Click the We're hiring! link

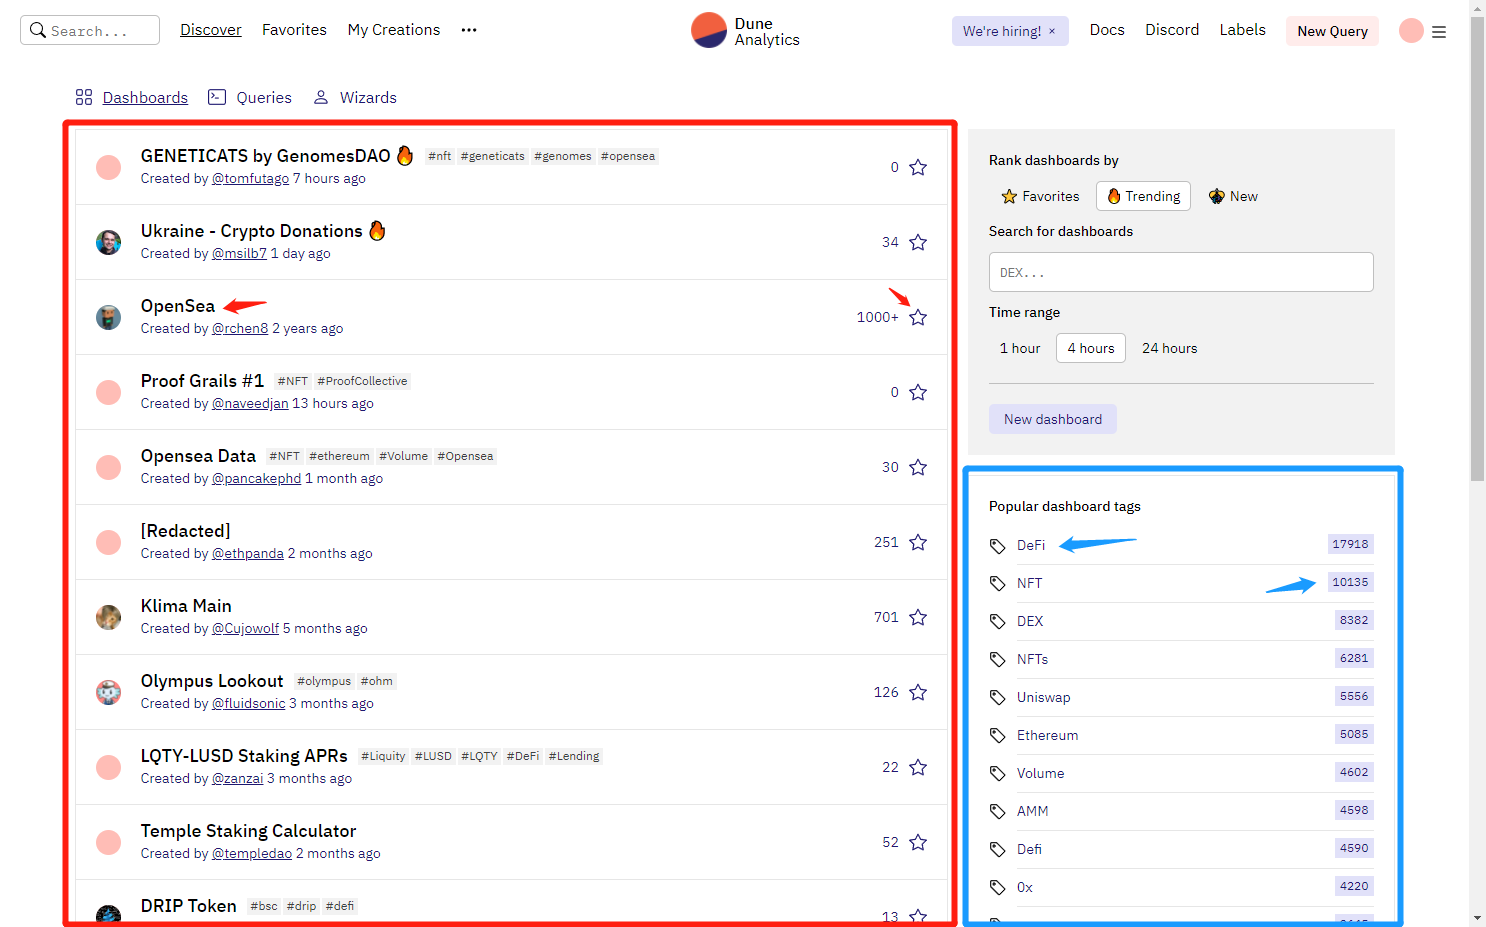point(1002,31)
